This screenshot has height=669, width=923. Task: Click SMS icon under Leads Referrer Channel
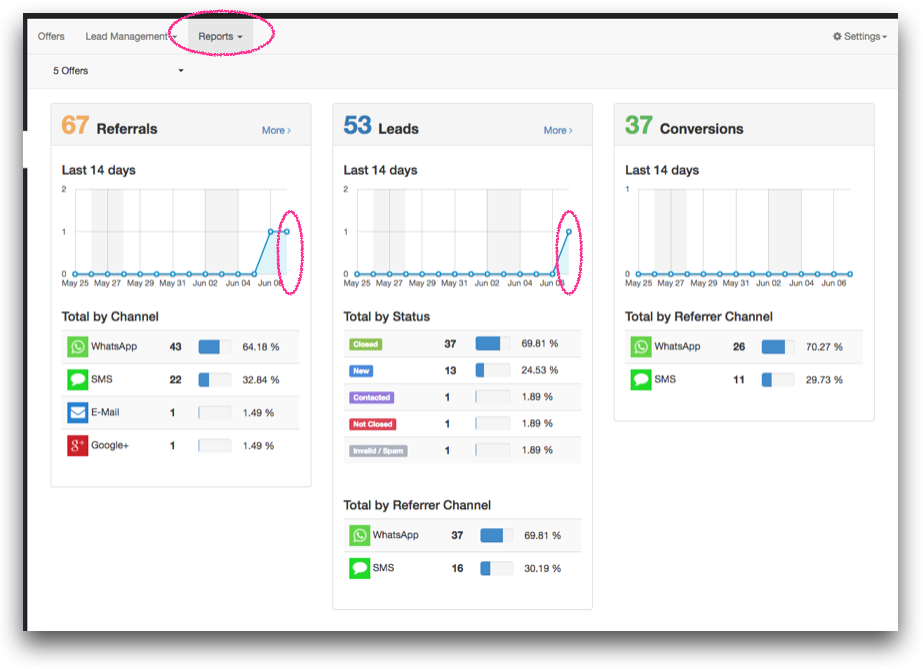click(x=360, y=568)
